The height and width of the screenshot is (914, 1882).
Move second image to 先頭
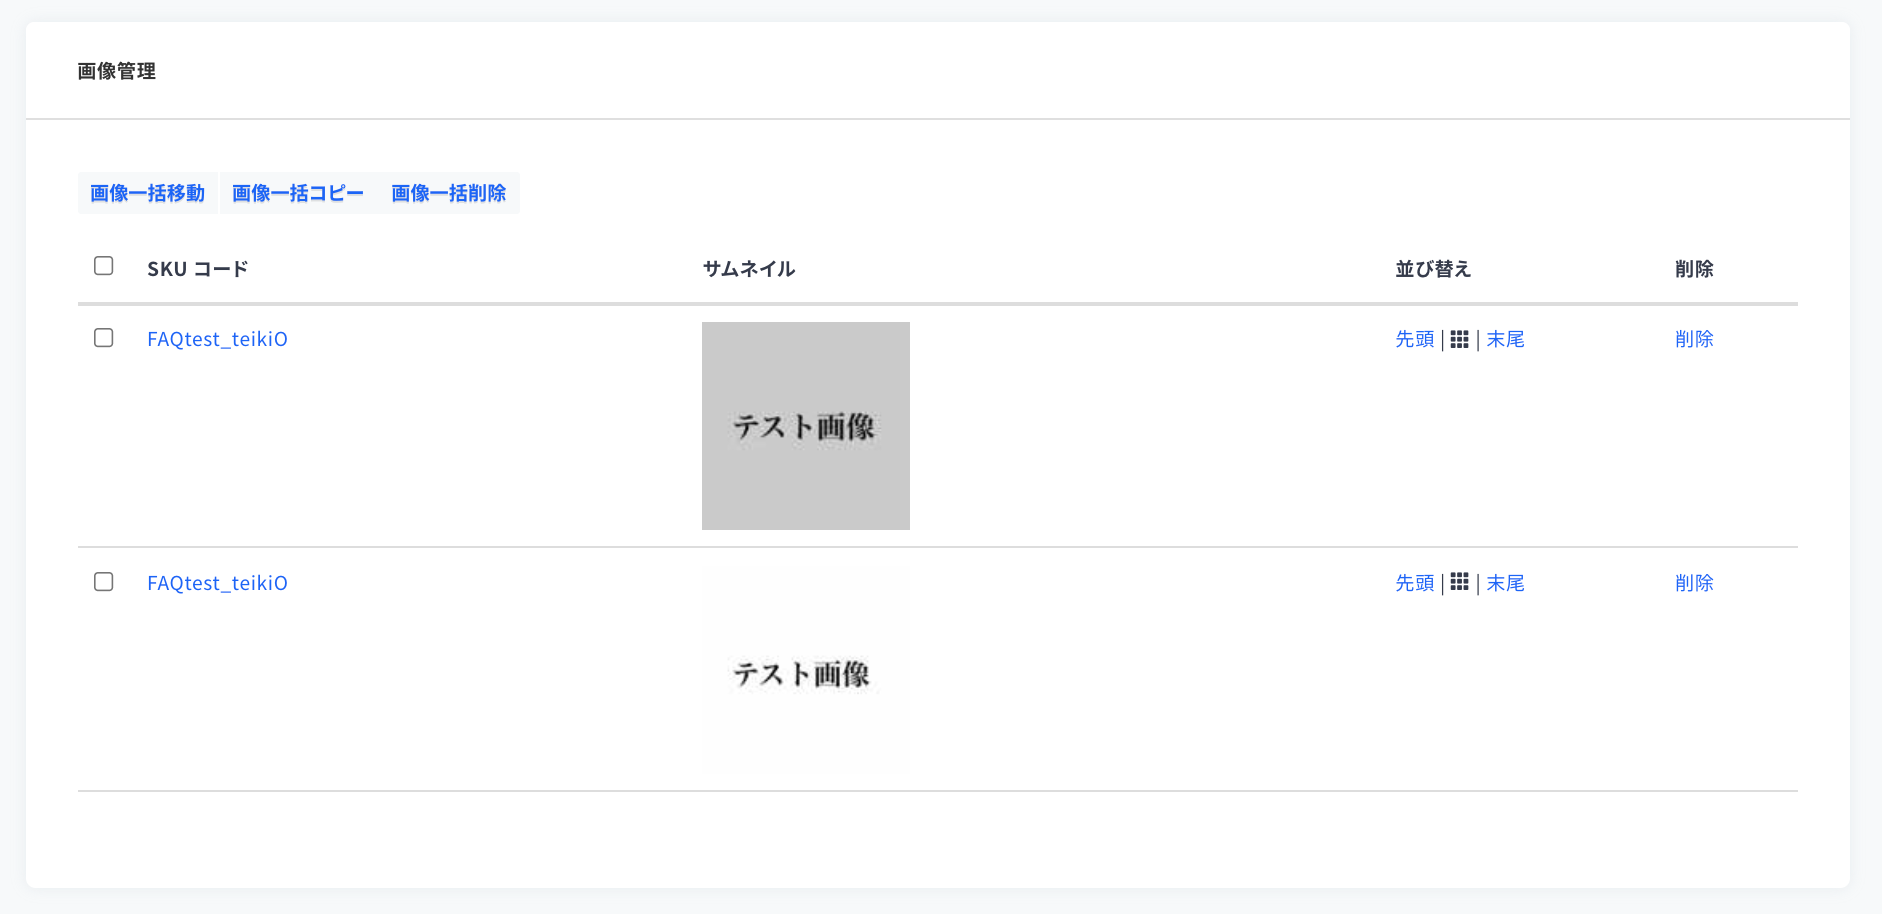(x=1415, y=583)
